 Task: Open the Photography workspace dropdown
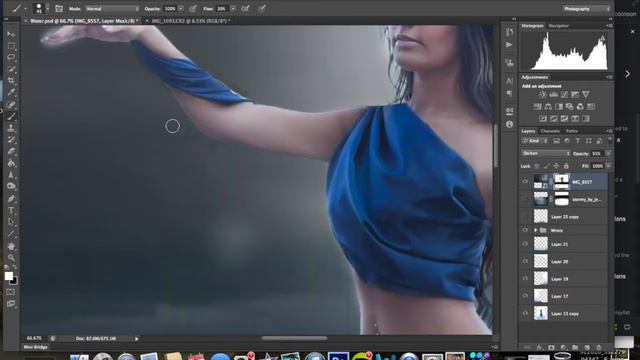click(x=587, y=9)
